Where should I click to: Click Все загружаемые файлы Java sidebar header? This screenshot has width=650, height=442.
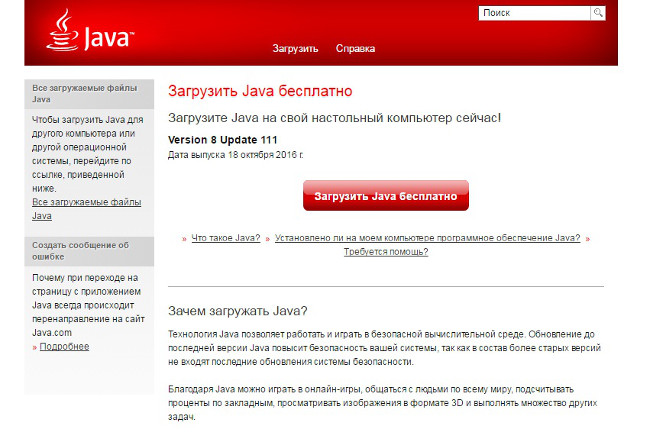pyautogui.click(x=89, y=94)
